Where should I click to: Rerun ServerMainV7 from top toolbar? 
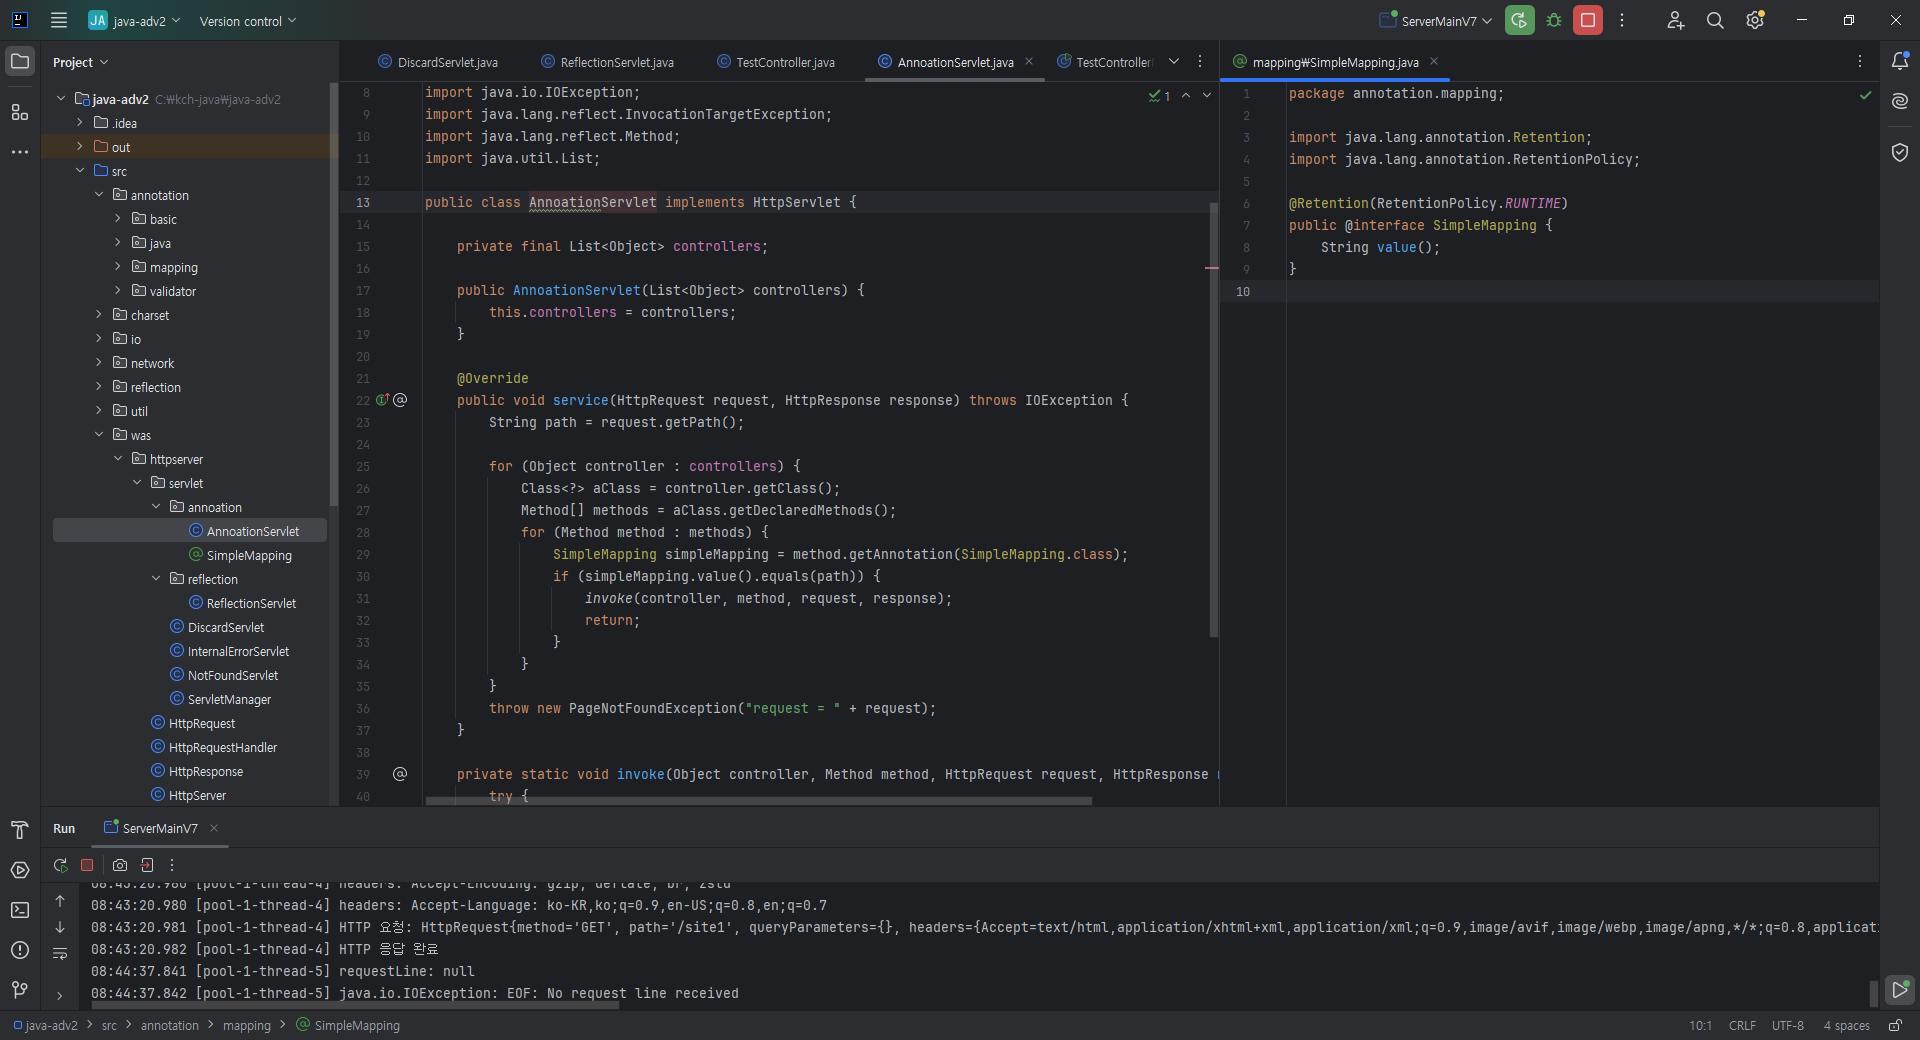point(1520,20)
